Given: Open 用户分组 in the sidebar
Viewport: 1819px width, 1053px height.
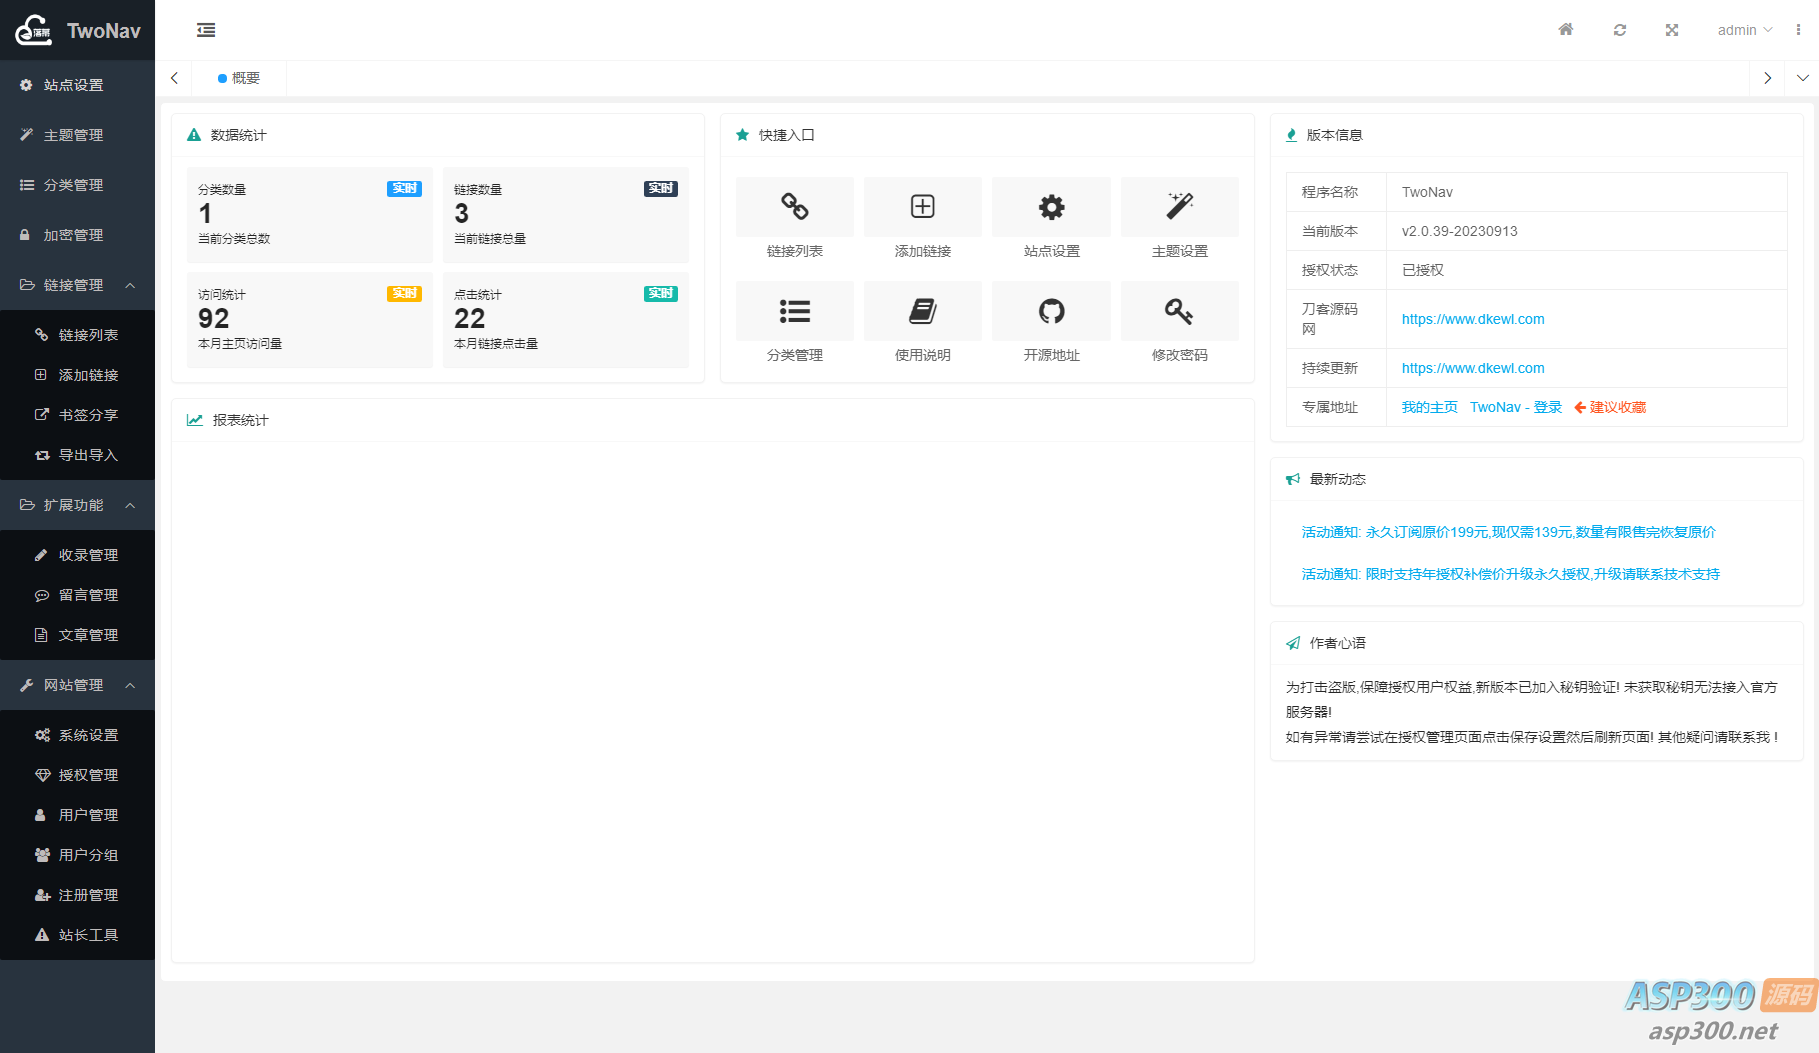Looking at the screenshot, I should point(77,855).
